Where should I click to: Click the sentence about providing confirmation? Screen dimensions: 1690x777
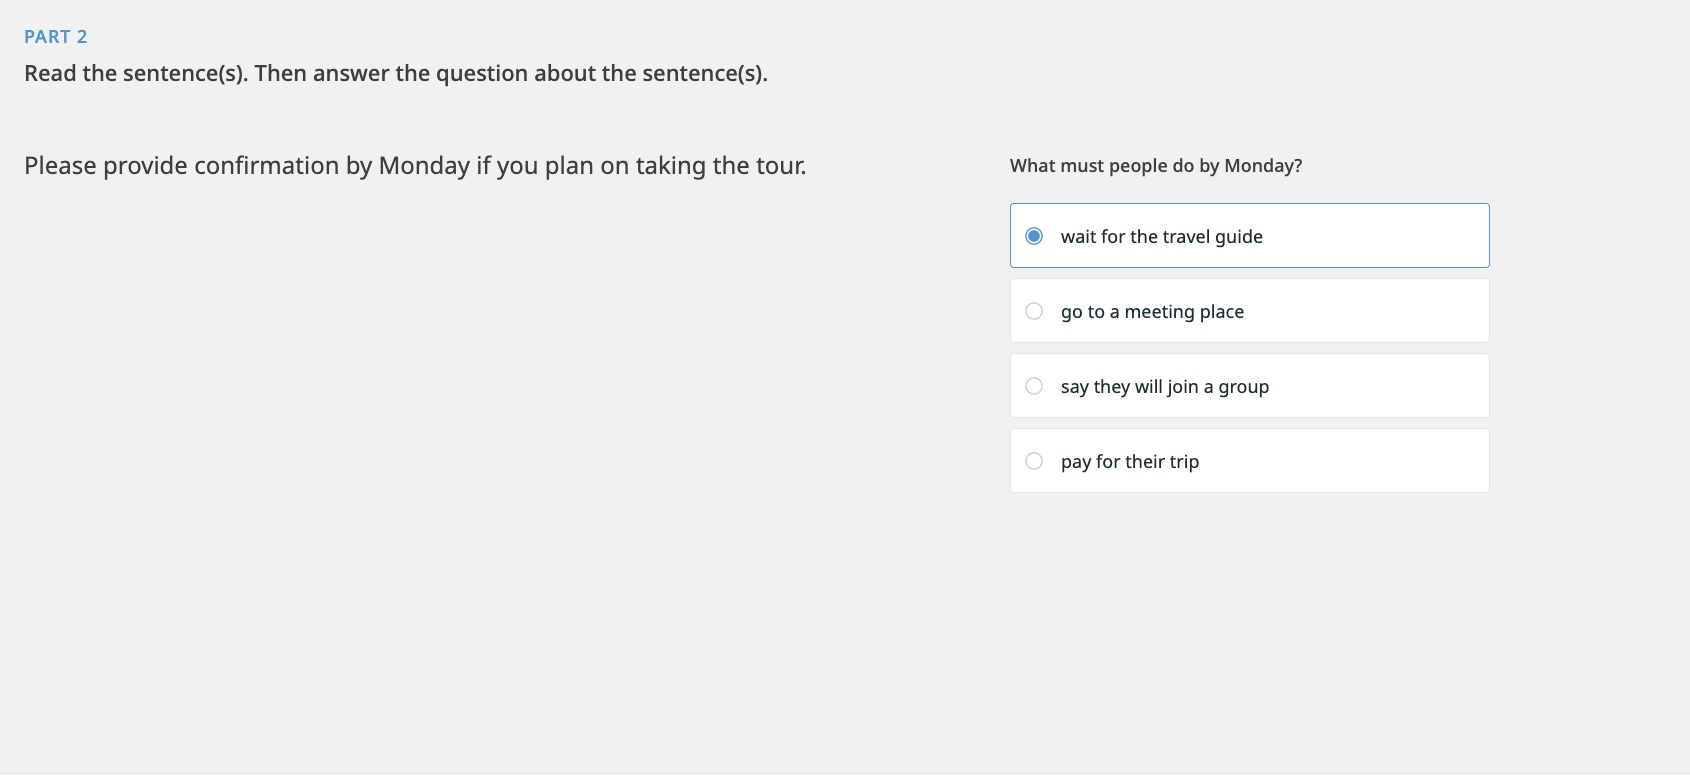point(416,165)
